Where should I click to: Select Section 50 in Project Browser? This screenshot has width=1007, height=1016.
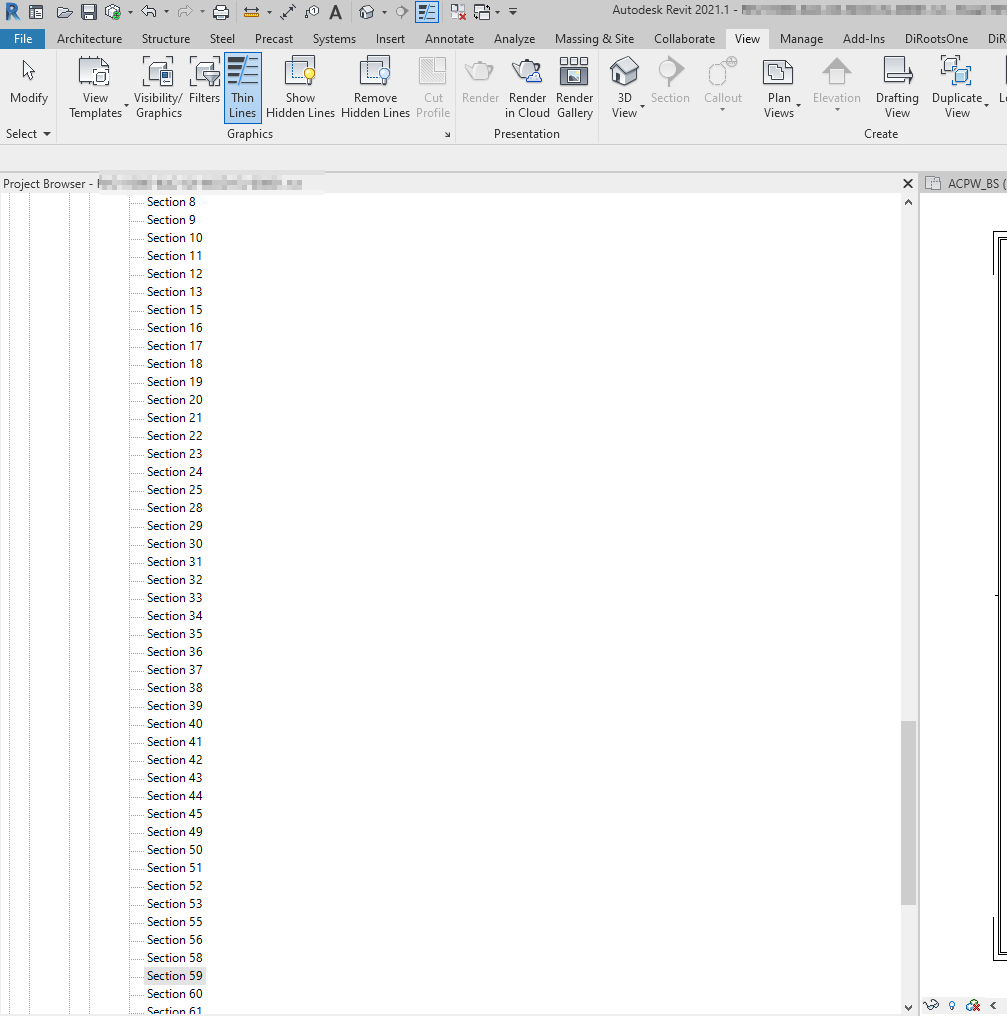coord(174,850)
